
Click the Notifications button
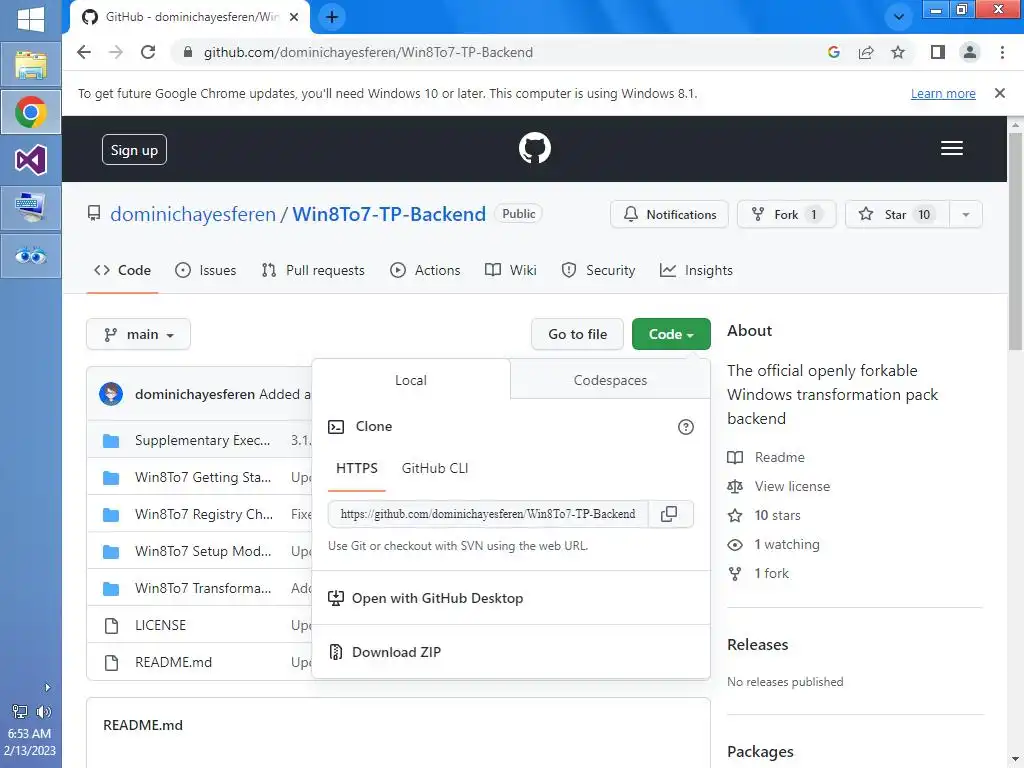pyautogui.click(x=669, y=214)
